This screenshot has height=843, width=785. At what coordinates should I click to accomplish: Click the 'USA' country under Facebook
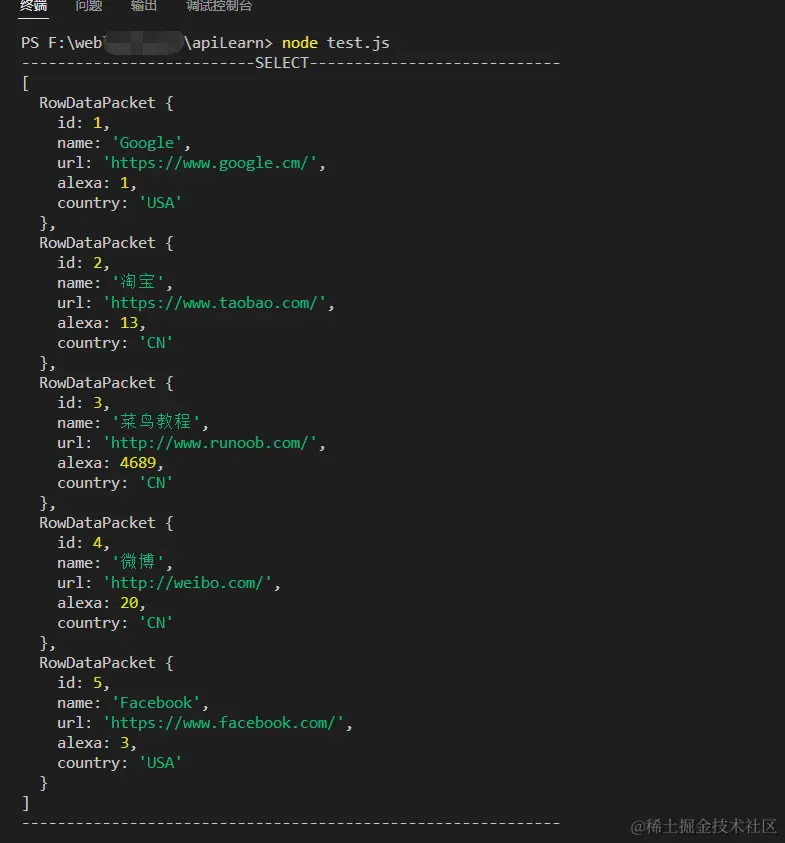[x=160, y=762]
